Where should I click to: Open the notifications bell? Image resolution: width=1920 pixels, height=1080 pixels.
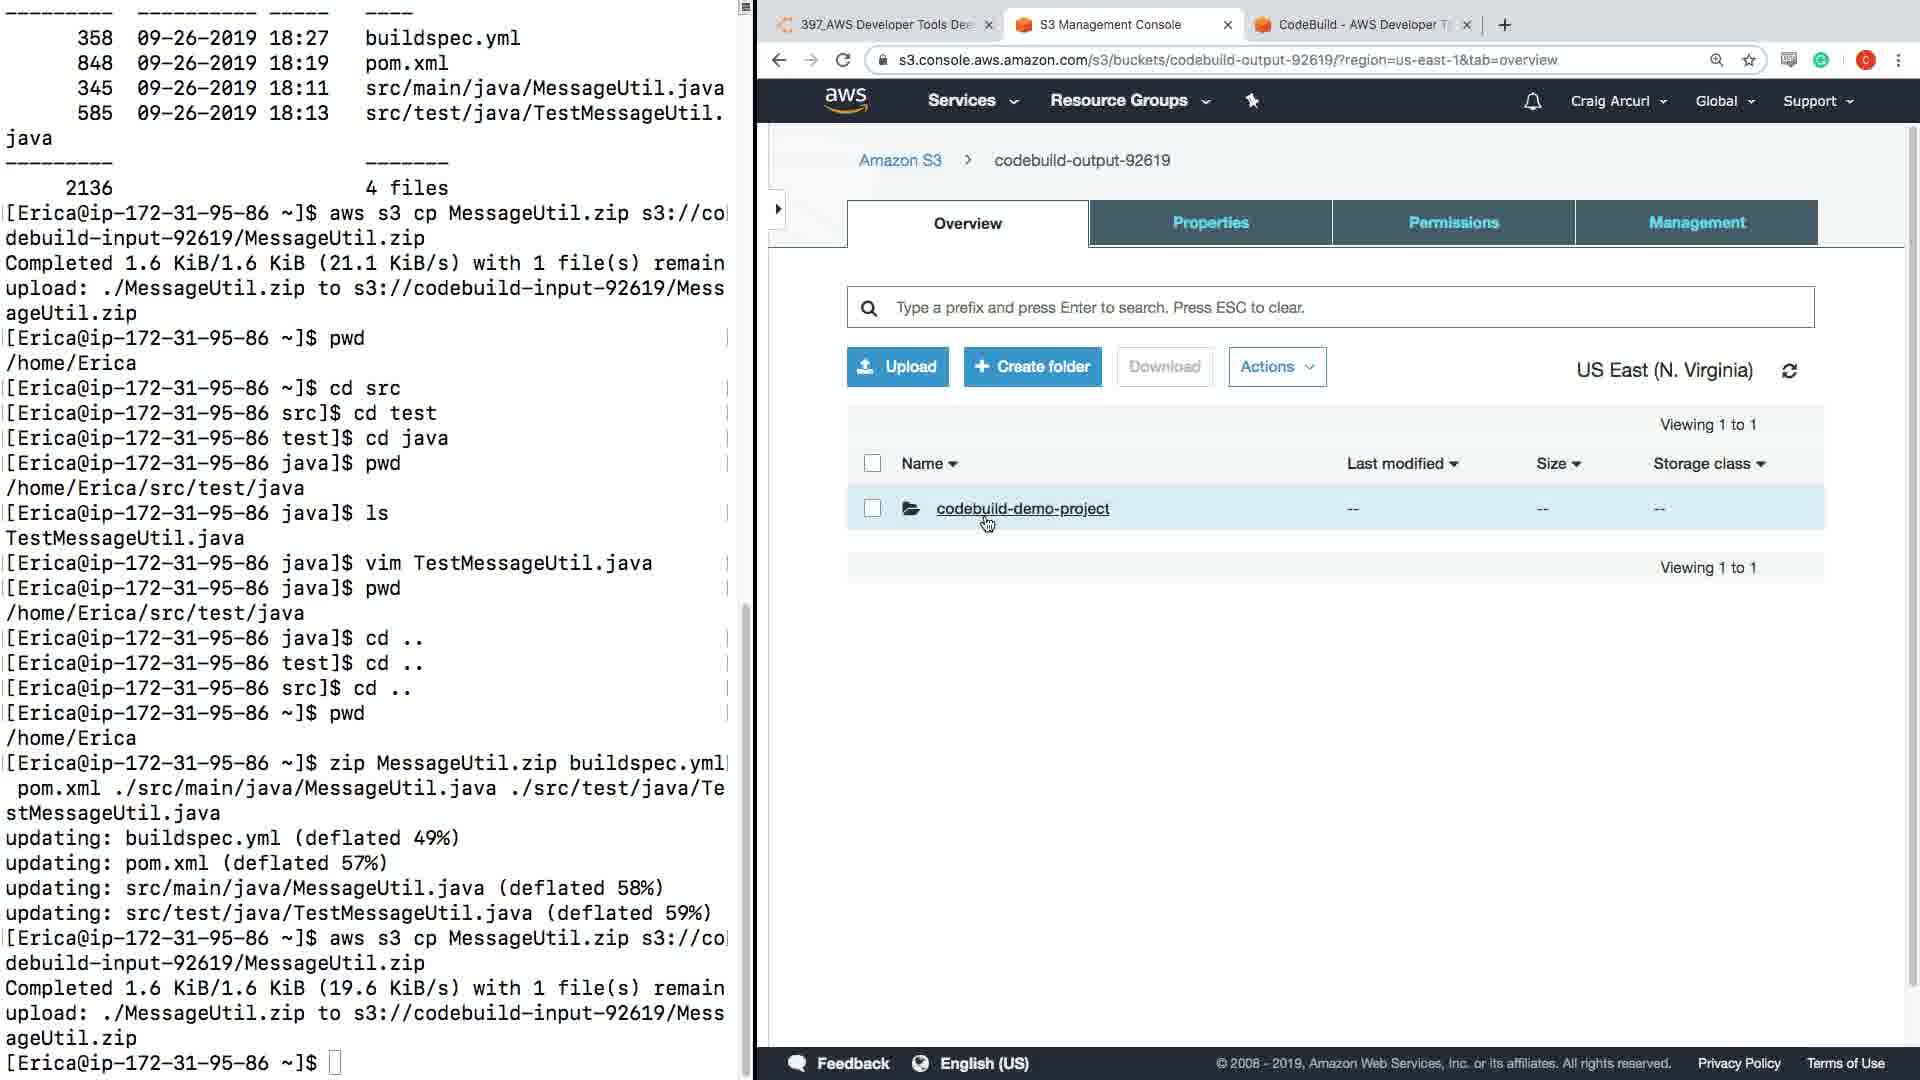[x=1532, y=101]
